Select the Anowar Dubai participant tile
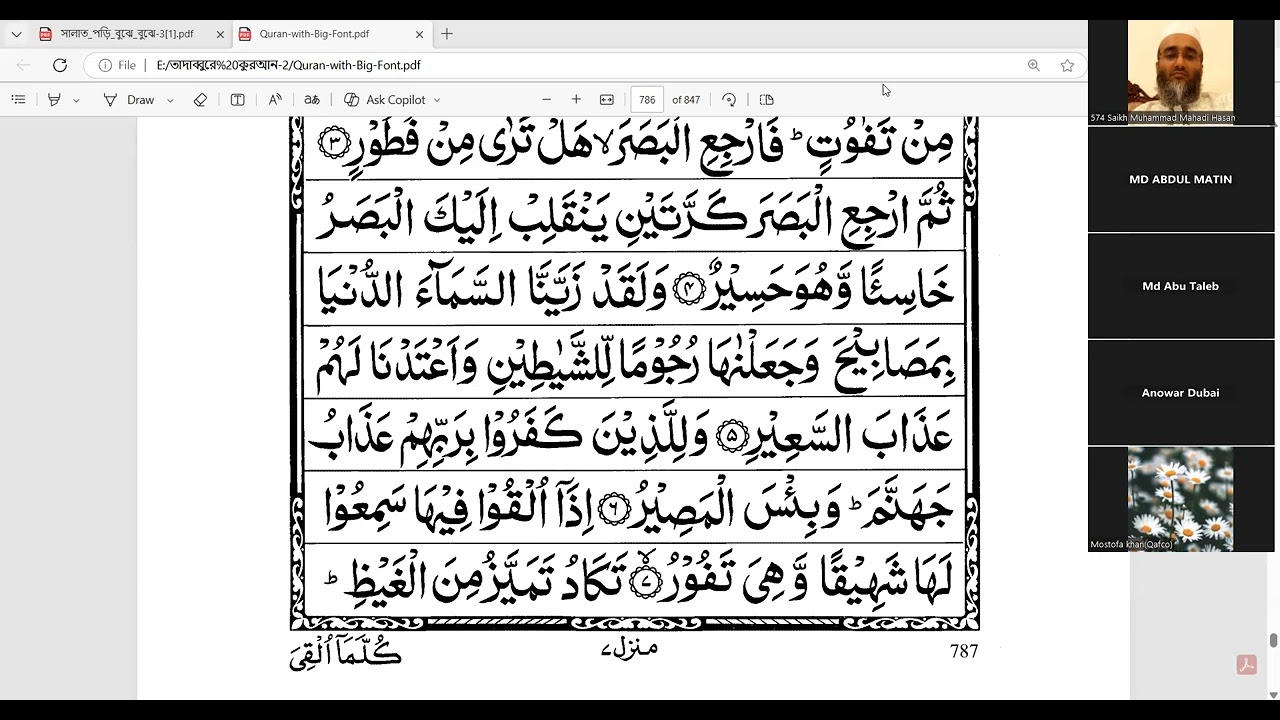The height and width of the screenshot is (720, 1280). (1181, 393)
